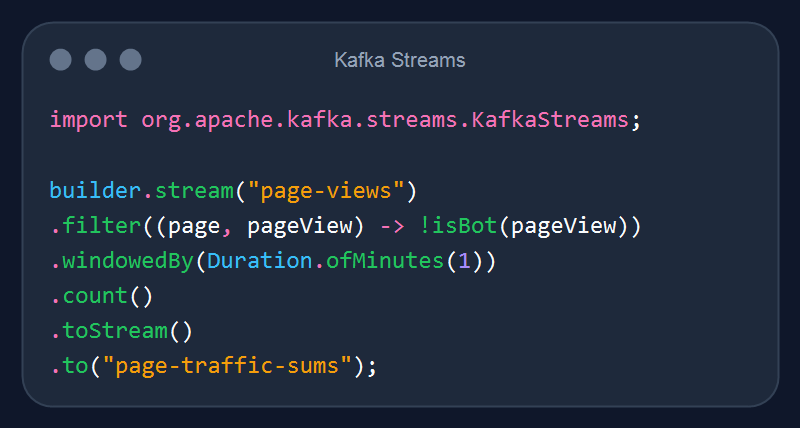Click the ".toStream()" method call
The height and width of the screenshot is (428, 800).
point(121,331)
